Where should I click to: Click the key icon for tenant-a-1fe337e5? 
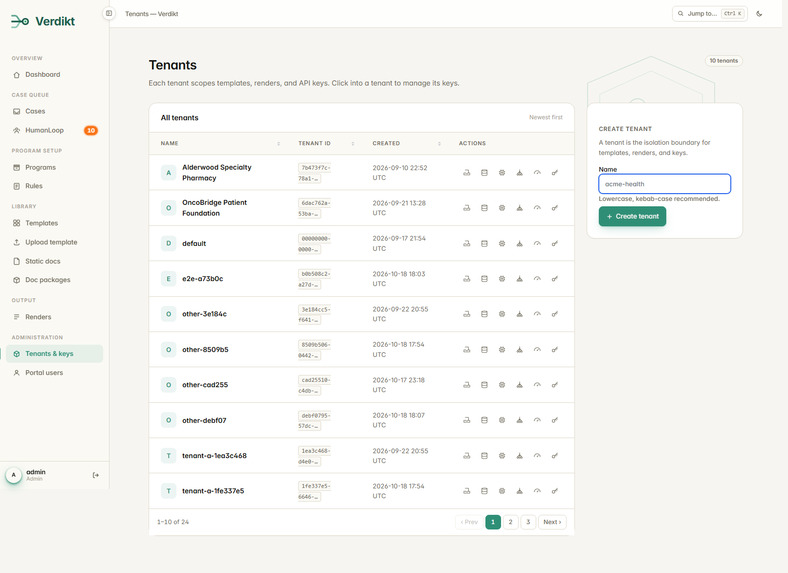point(554,491)
